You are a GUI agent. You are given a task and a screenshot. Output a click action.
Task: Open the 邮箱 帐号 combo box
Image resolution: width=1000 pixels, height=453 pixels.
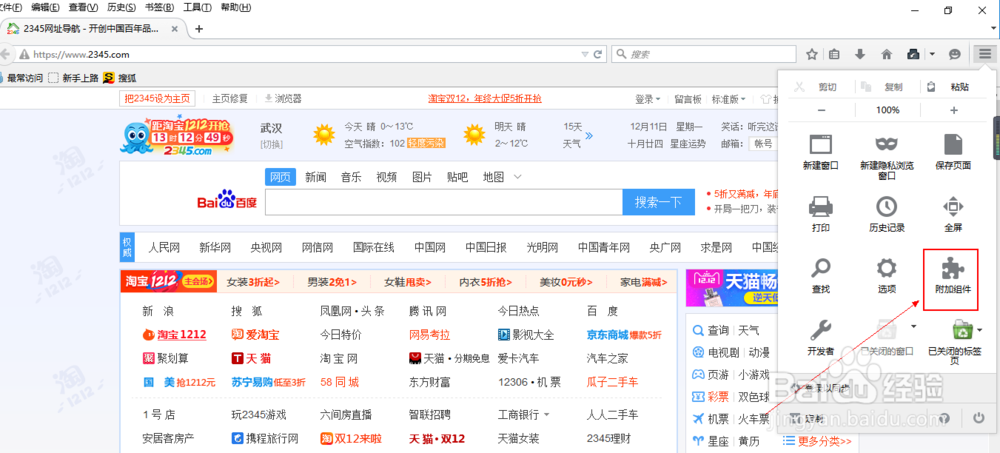tap(763, 144)
